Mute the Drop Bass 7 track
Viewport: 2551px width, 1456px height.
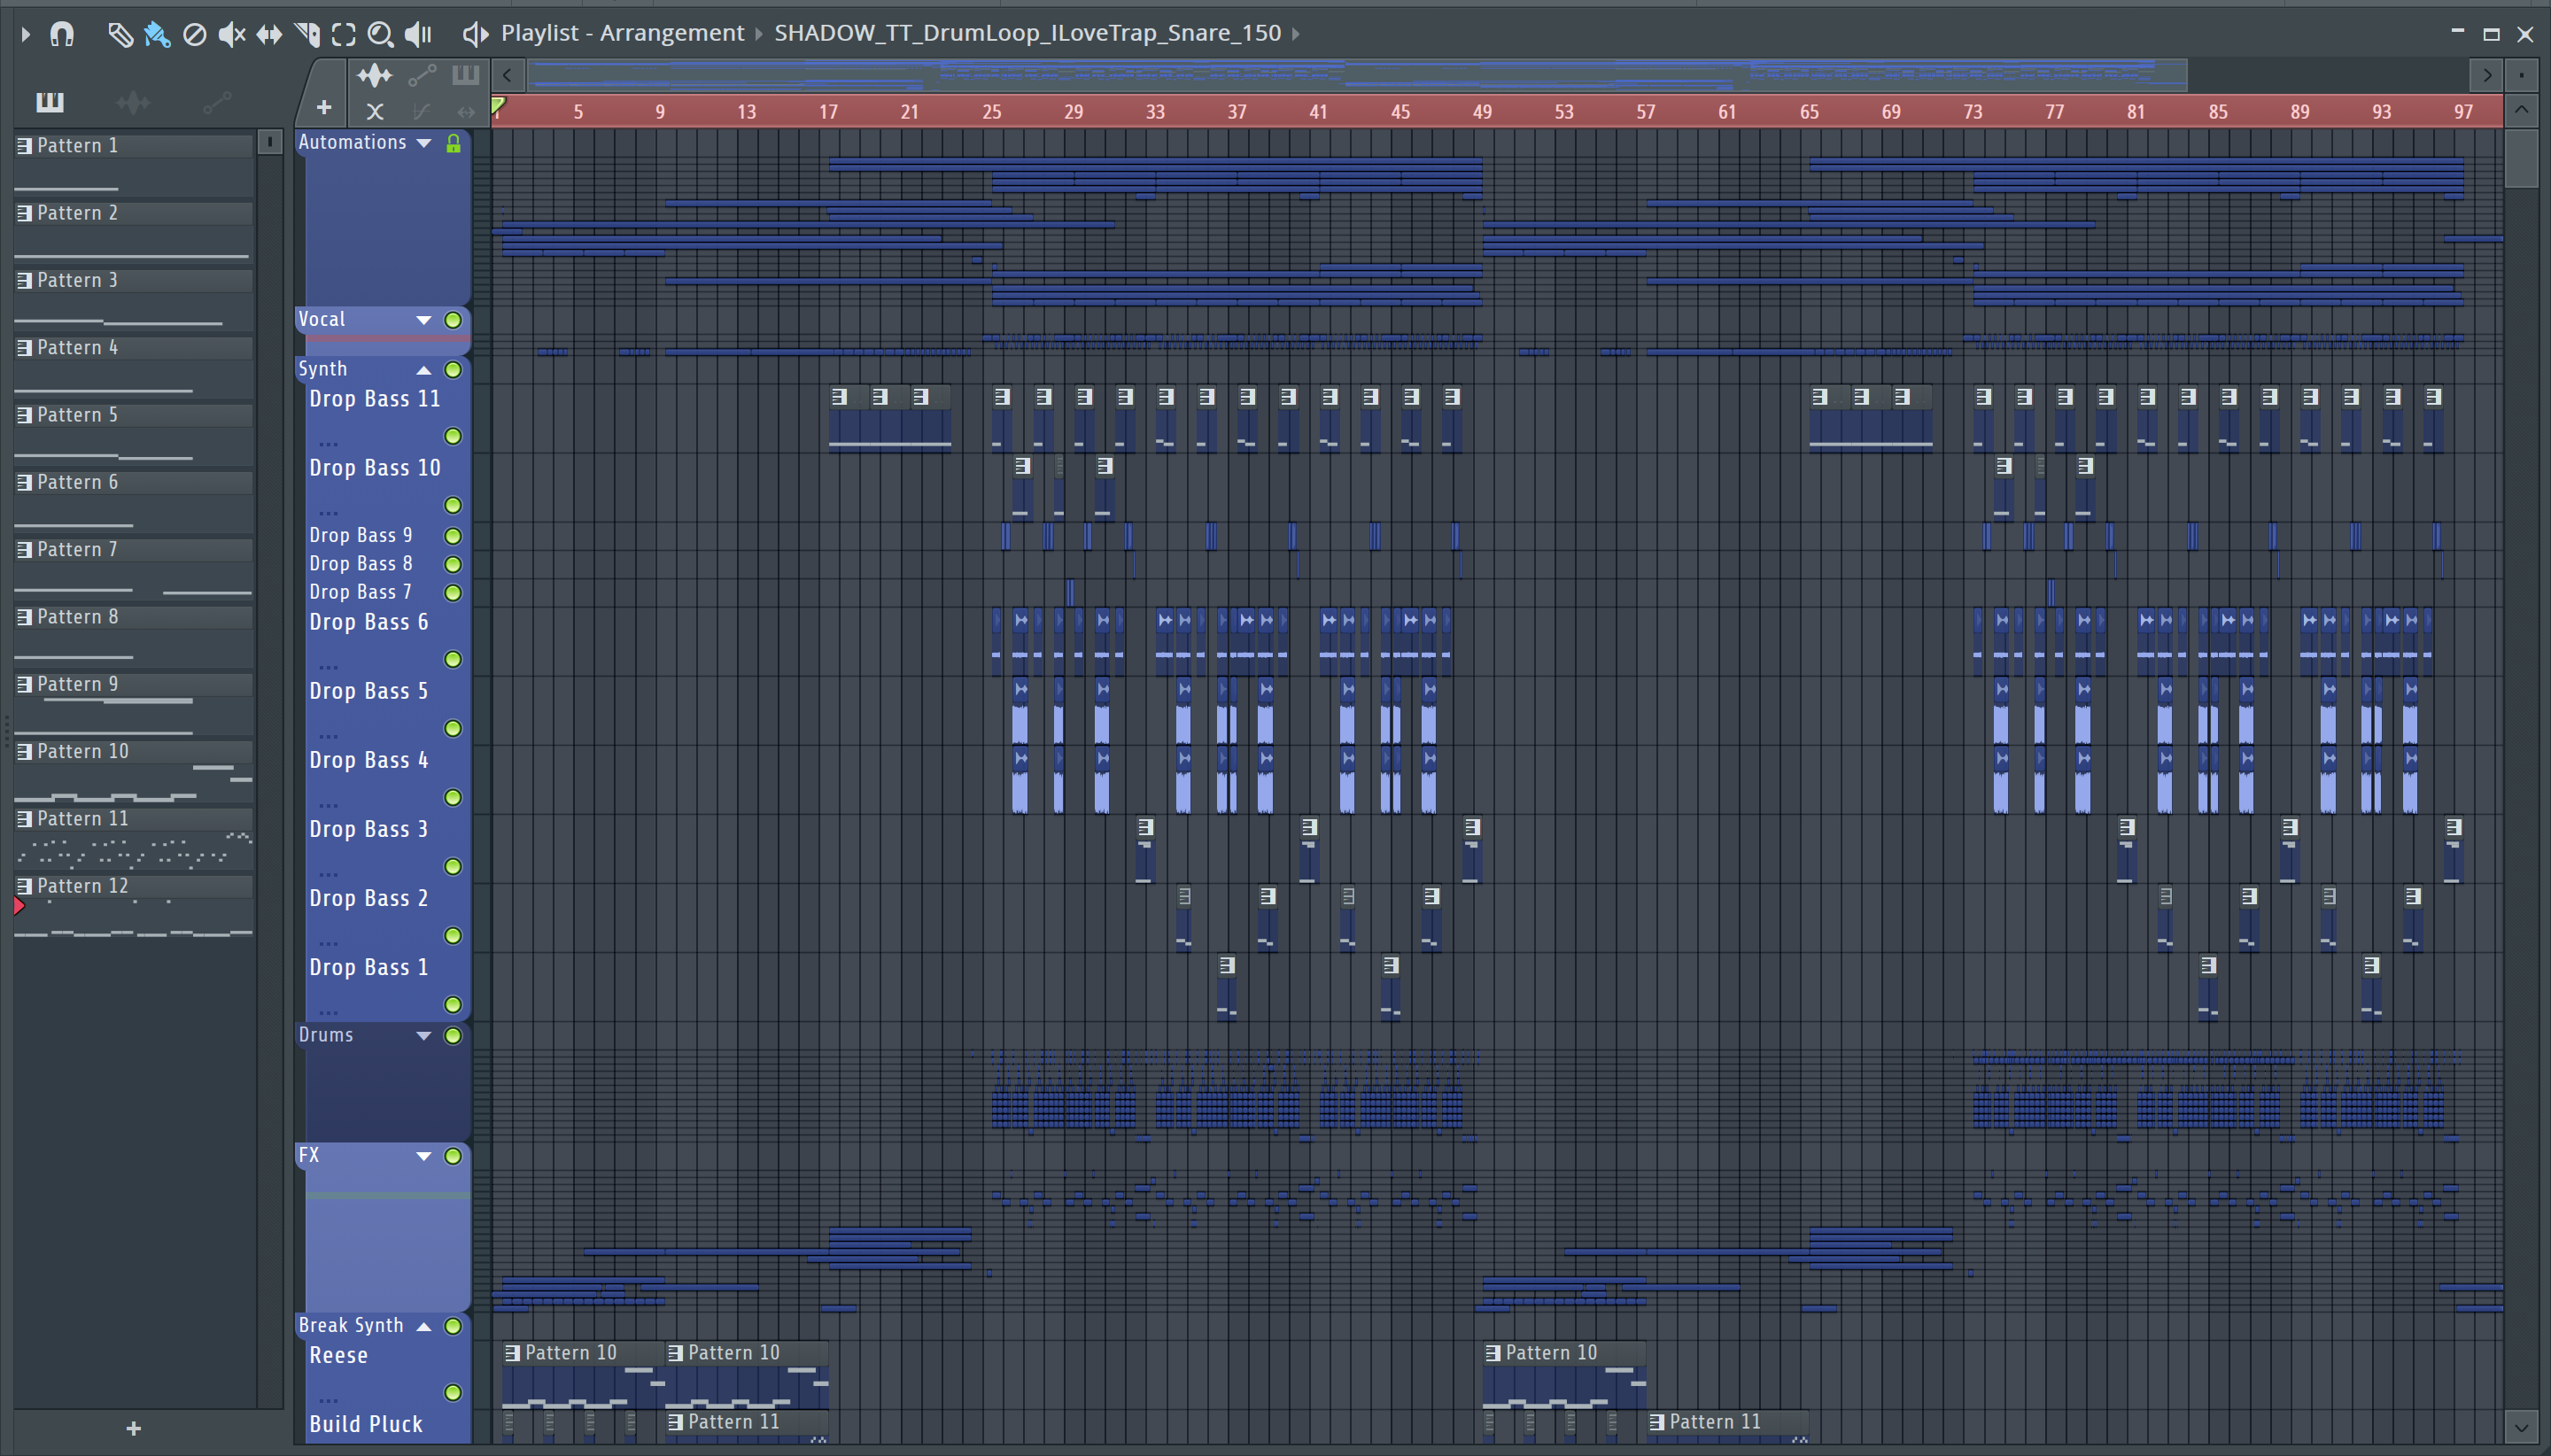pyautogui.click(x=453, y=593)
